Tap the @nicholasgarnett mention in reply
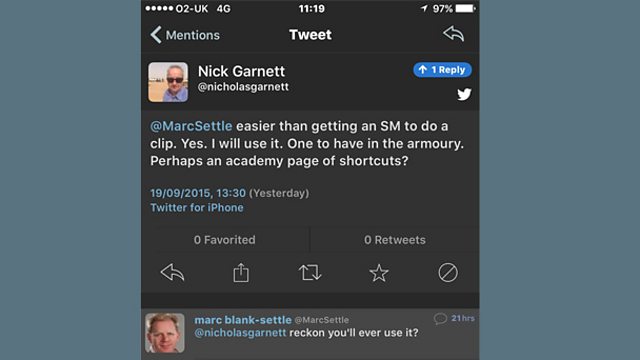This screenshot has height=360, width=640. [240, 333]
